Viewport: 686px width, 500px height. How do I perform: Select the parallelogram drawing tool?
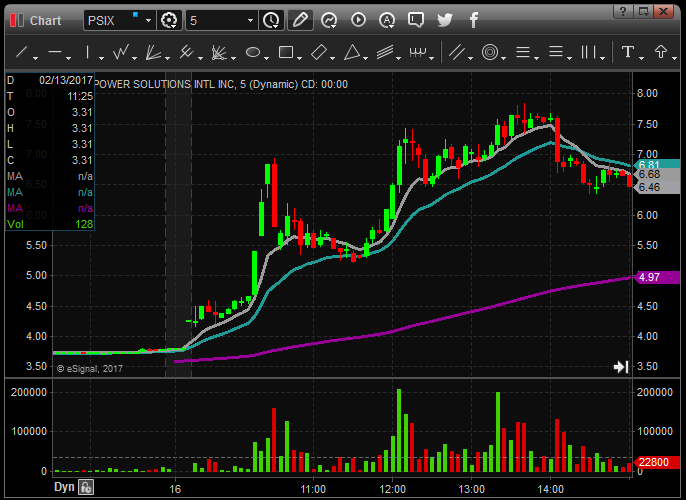point(319,52)
